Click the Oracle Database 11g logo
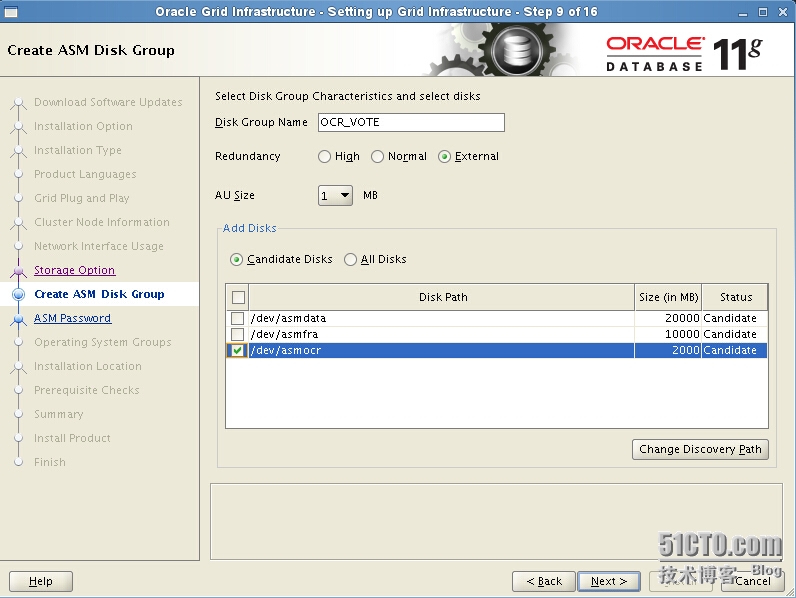Image resolution: width=796 pixels, height=598 pixels. pos(684,54)
